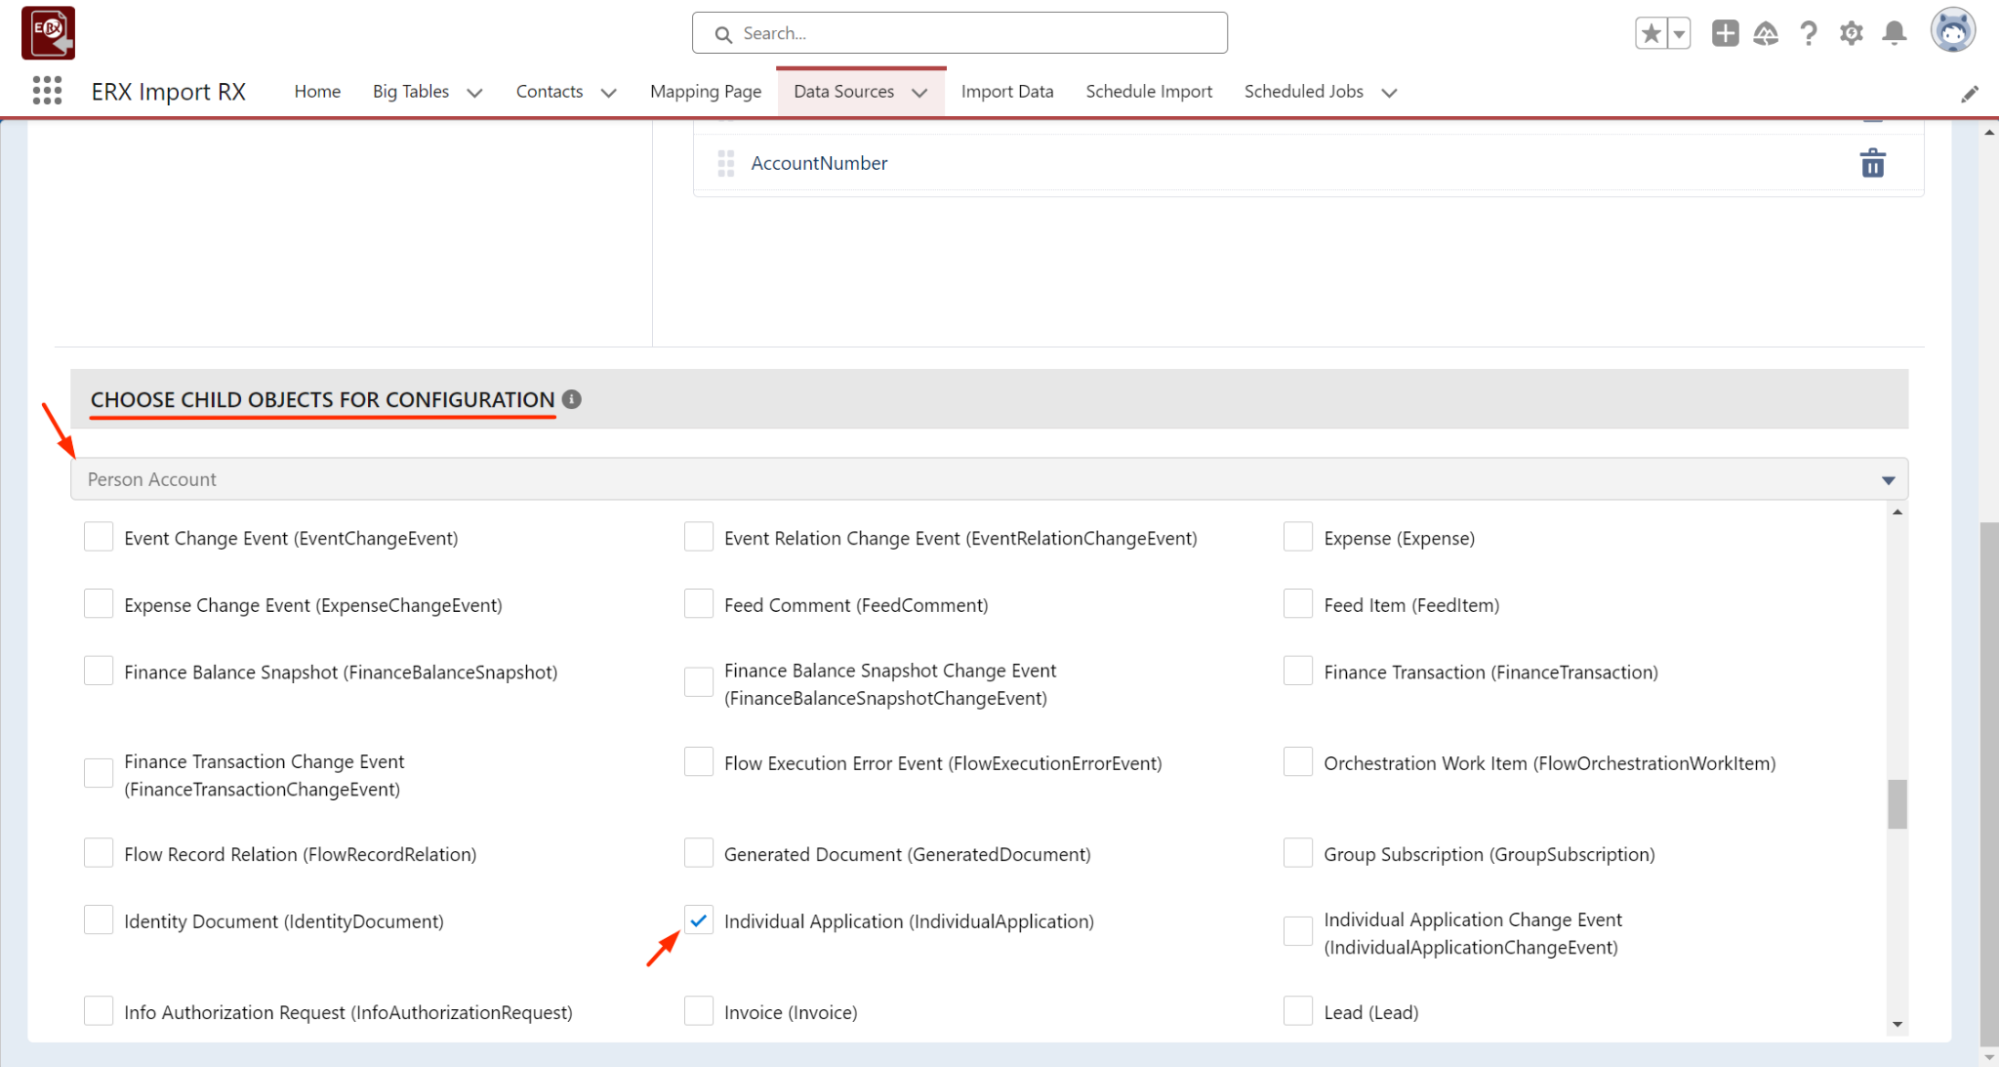This screenshot has height=1067, width=1999.
Task: Delete the AccountNumber field with trash icon
Action: click(x=1872, y=163)
